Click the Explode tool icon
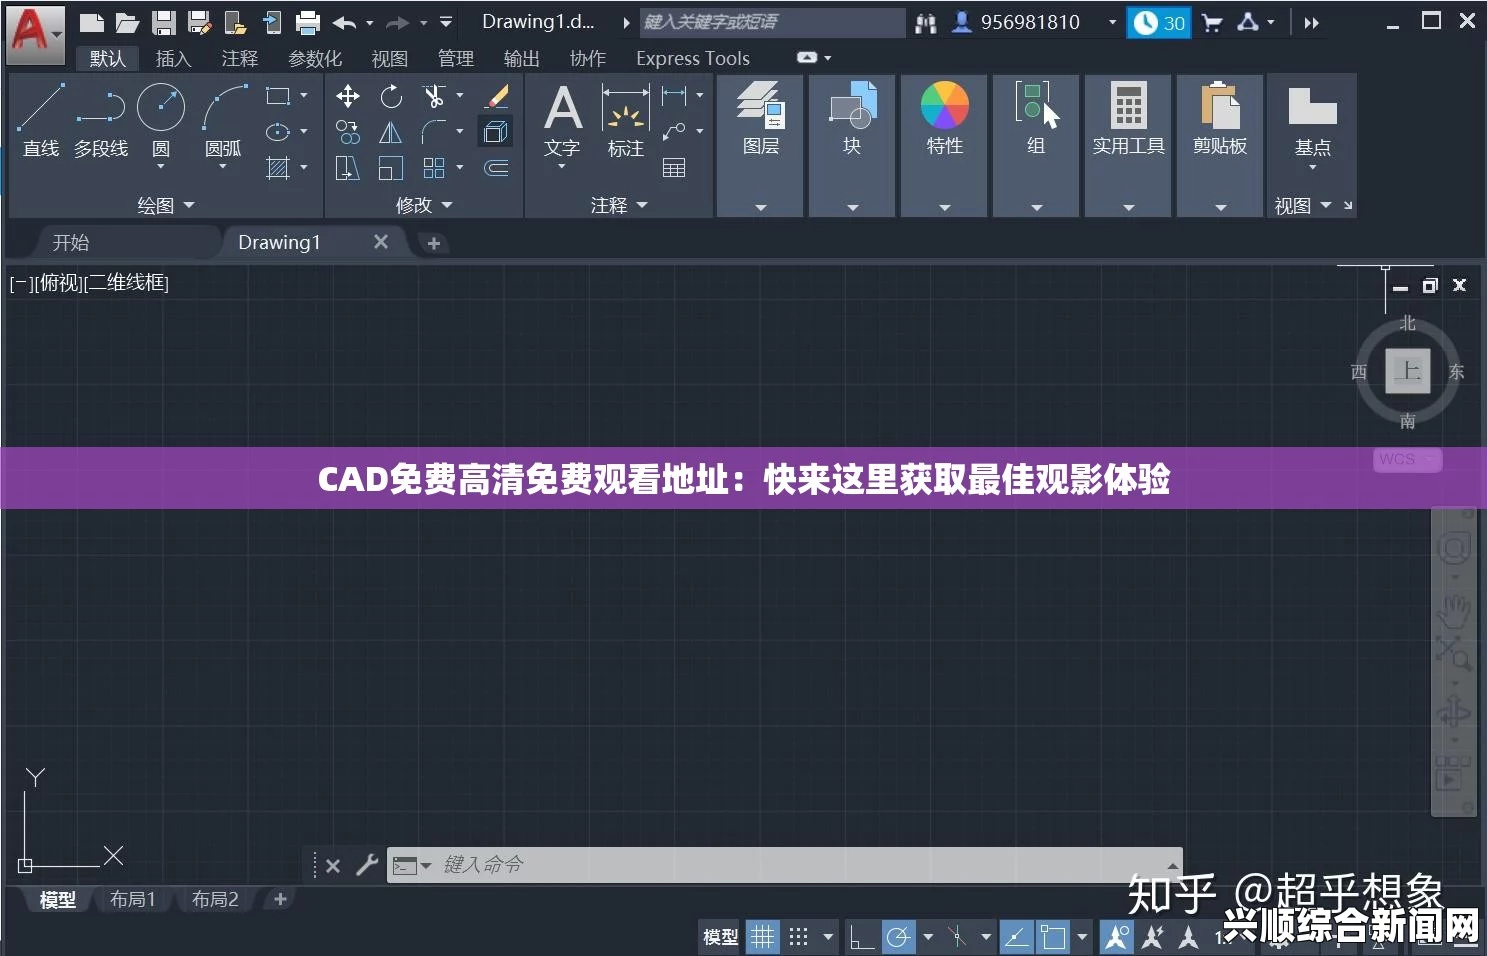Image resolution: width=1487 pixels, height=956 pixels. 497,132
